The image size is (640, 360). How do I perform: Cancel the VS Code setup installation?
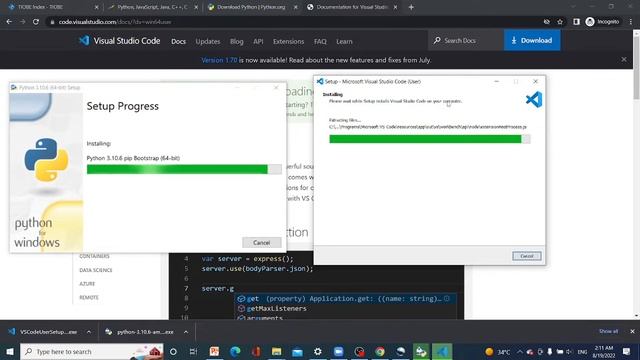point(527,256)
